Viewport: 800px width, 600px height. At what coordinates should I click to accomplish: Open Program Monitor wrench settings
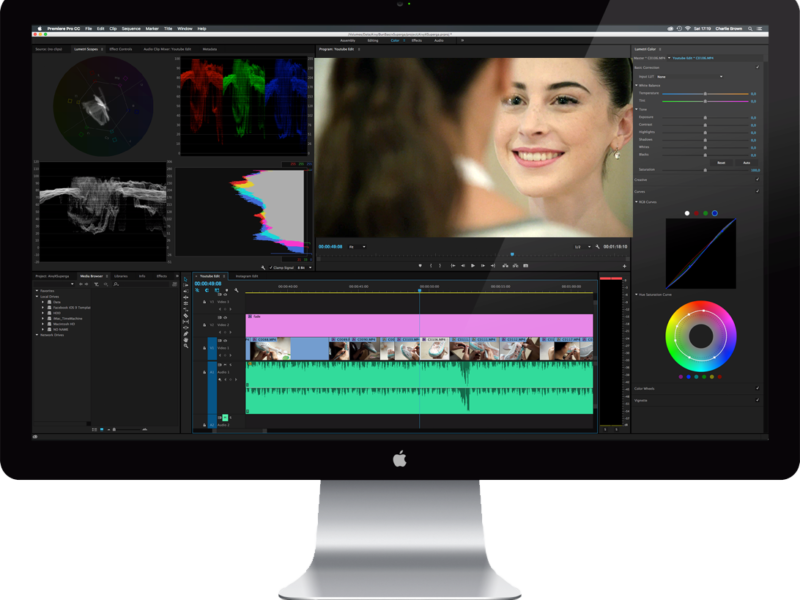point(597,246)
